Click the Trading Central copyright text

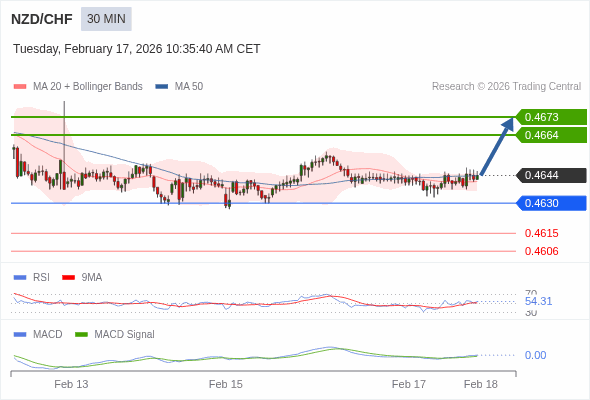click(506, 87)
